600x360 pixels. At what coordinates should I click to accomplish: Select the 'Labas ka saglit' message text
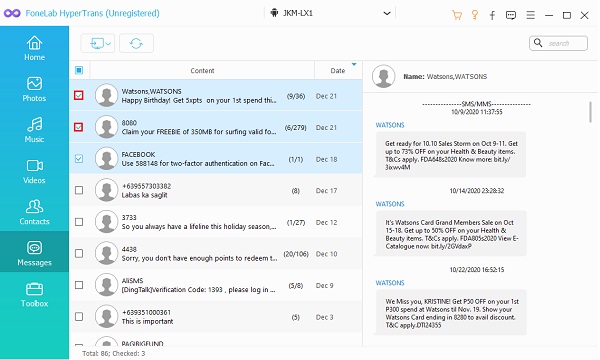pyautogui.click(x=144, y=195)
